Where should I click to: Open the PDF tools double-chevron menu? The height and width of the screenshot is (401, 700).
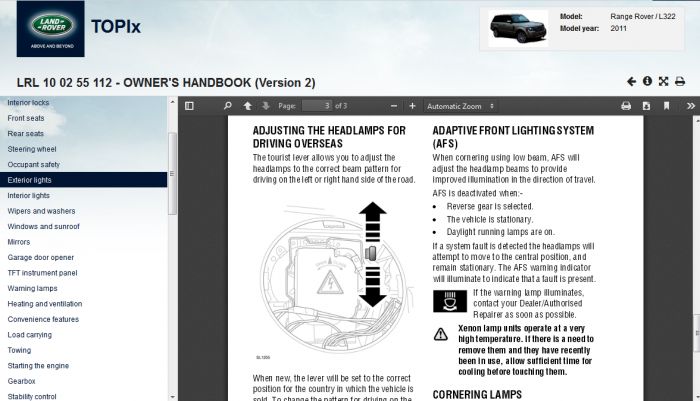click(x=691, y=106)
